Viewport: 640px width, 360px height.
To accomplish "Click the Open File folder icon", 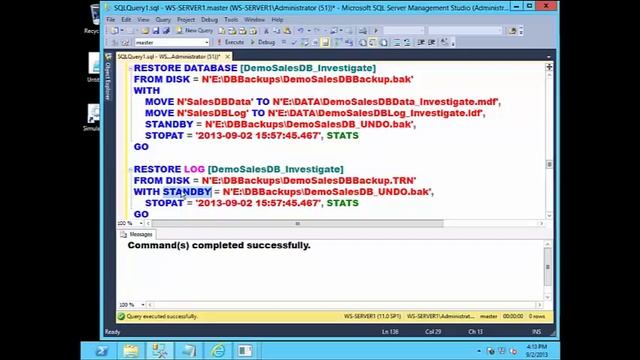I will (x=145, y=31).
